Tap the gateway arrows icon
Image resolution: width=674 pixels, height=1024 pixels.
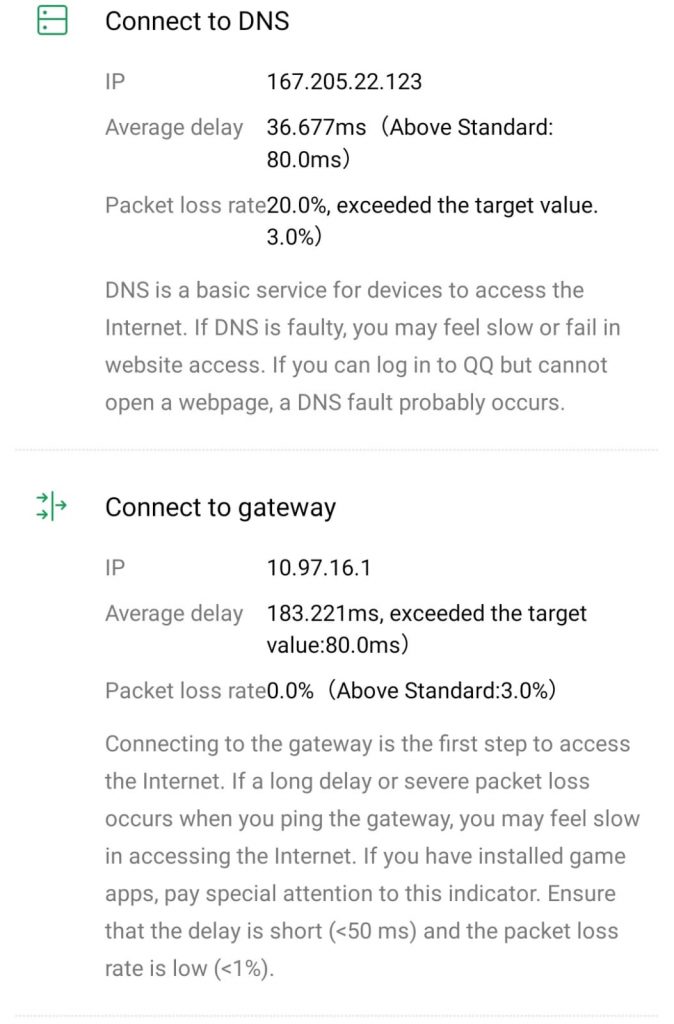(x=51, y=506)
